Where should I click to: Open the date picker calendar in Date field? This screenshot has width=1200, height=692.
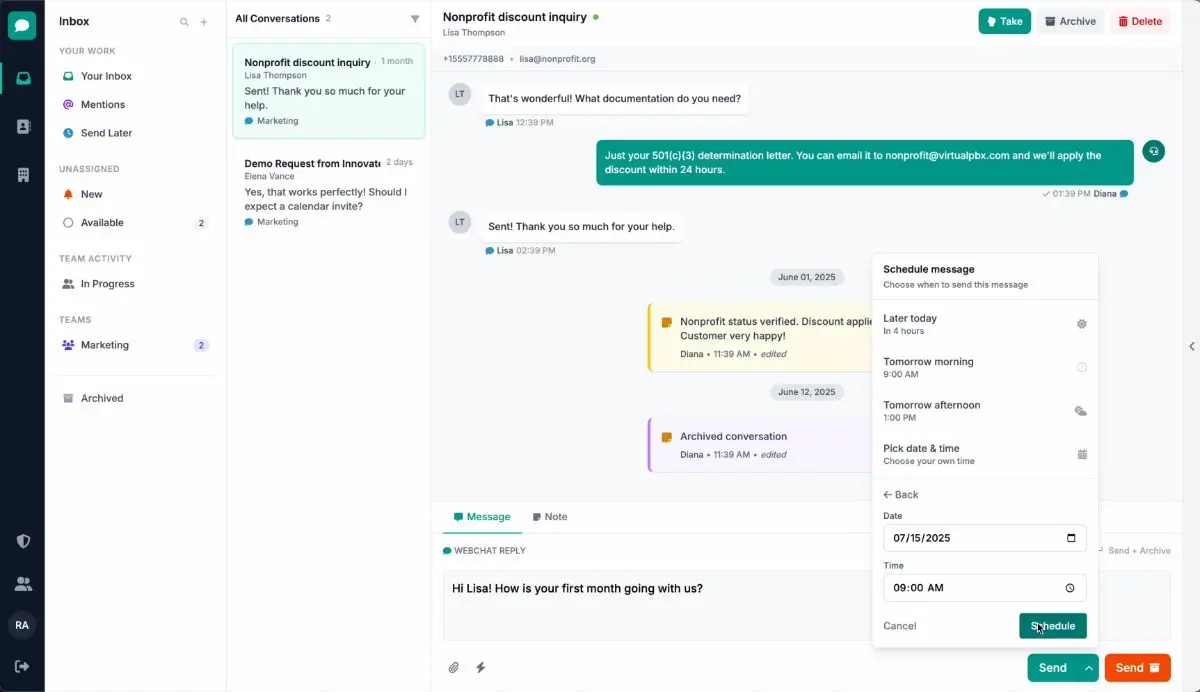tap(1071, 538)
